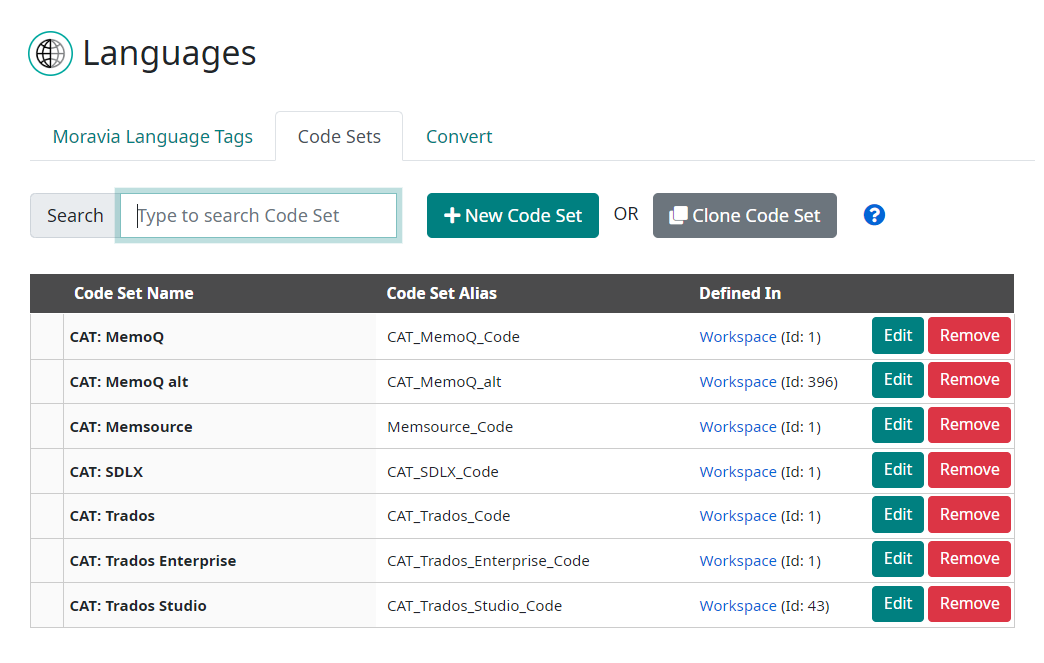
Task: Click the New Code Set button
Action: coord(513,216)
